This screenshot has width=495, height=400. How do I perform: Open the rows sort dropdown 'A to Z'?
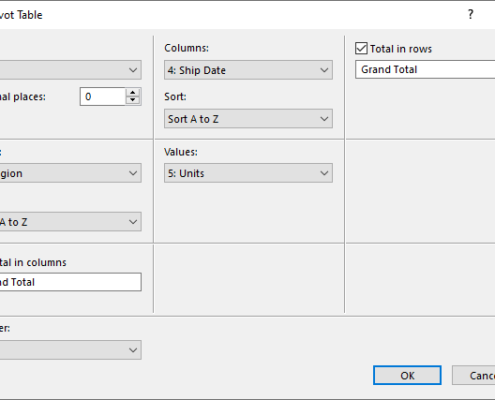[x=71, y=222]
